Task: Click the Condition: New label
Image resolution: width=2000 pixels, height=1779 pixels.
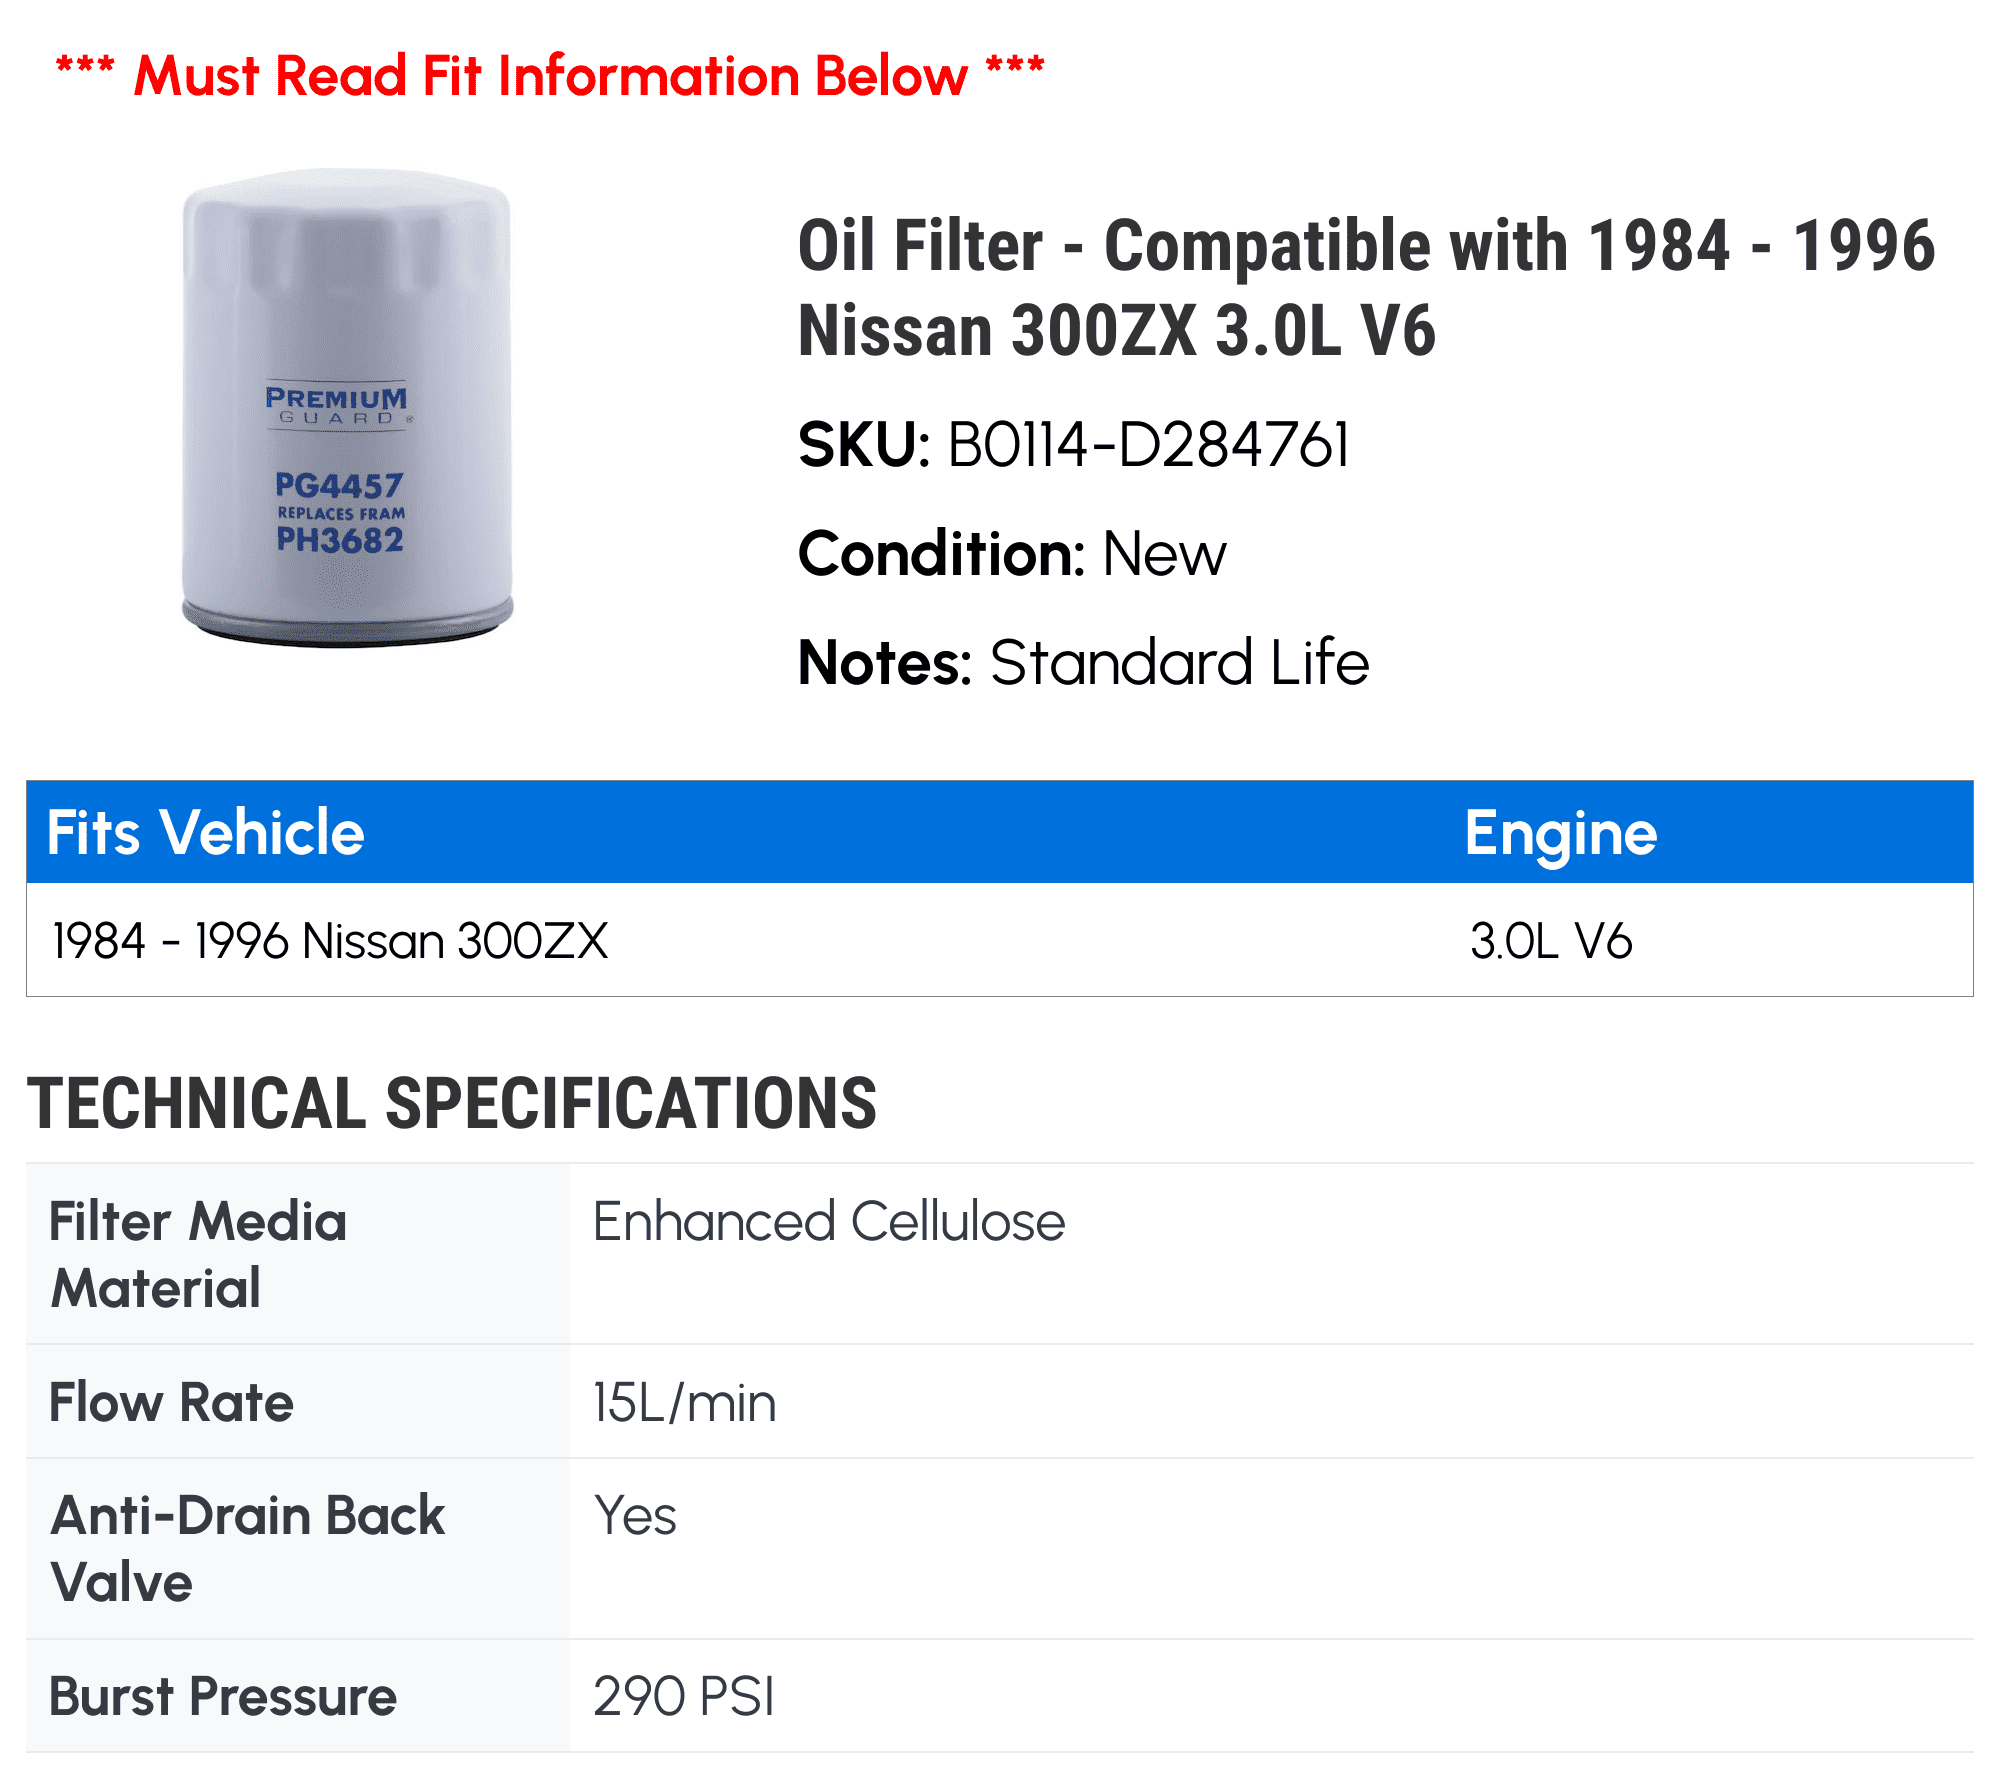Action: pos(1011,554)
